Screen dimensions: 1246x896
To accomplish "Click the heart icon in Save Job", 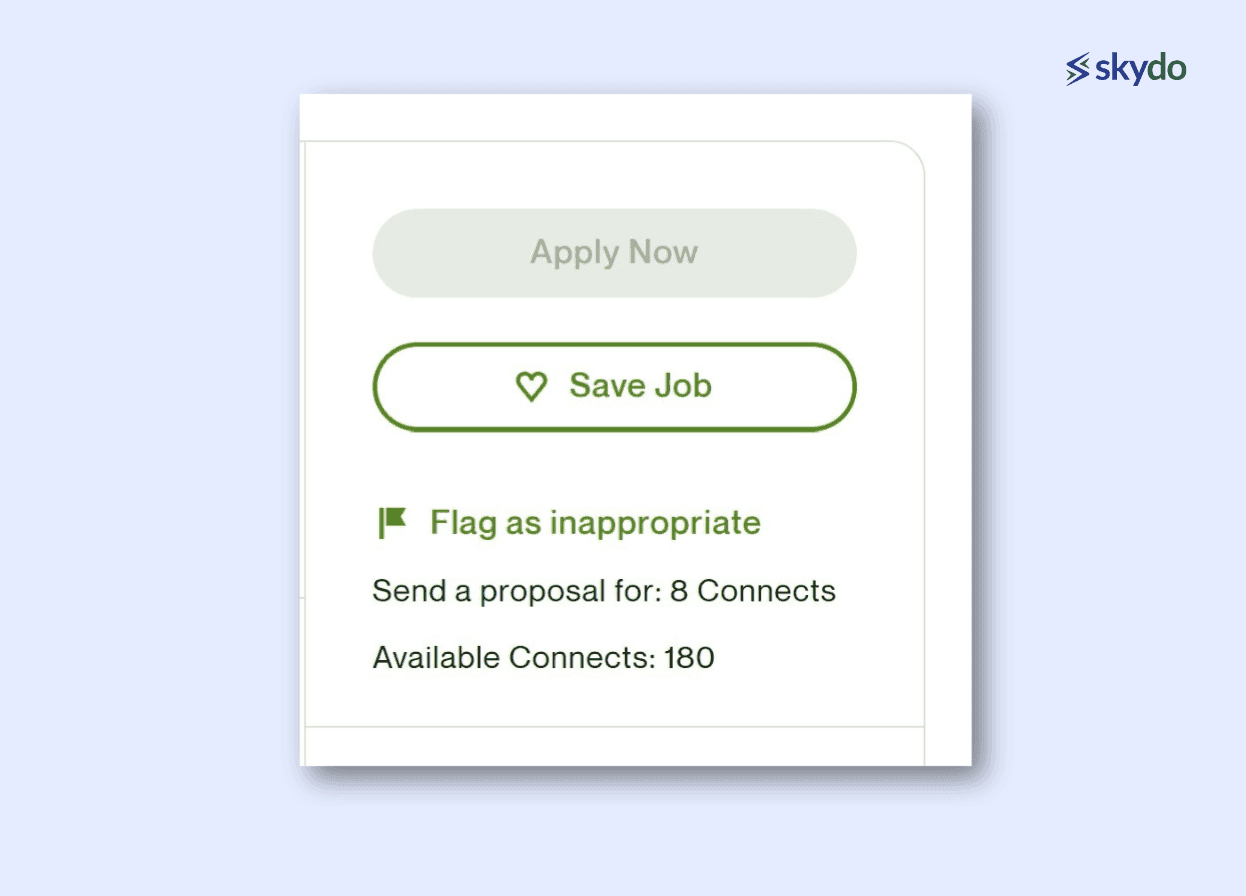I will (x=531, y=387).
